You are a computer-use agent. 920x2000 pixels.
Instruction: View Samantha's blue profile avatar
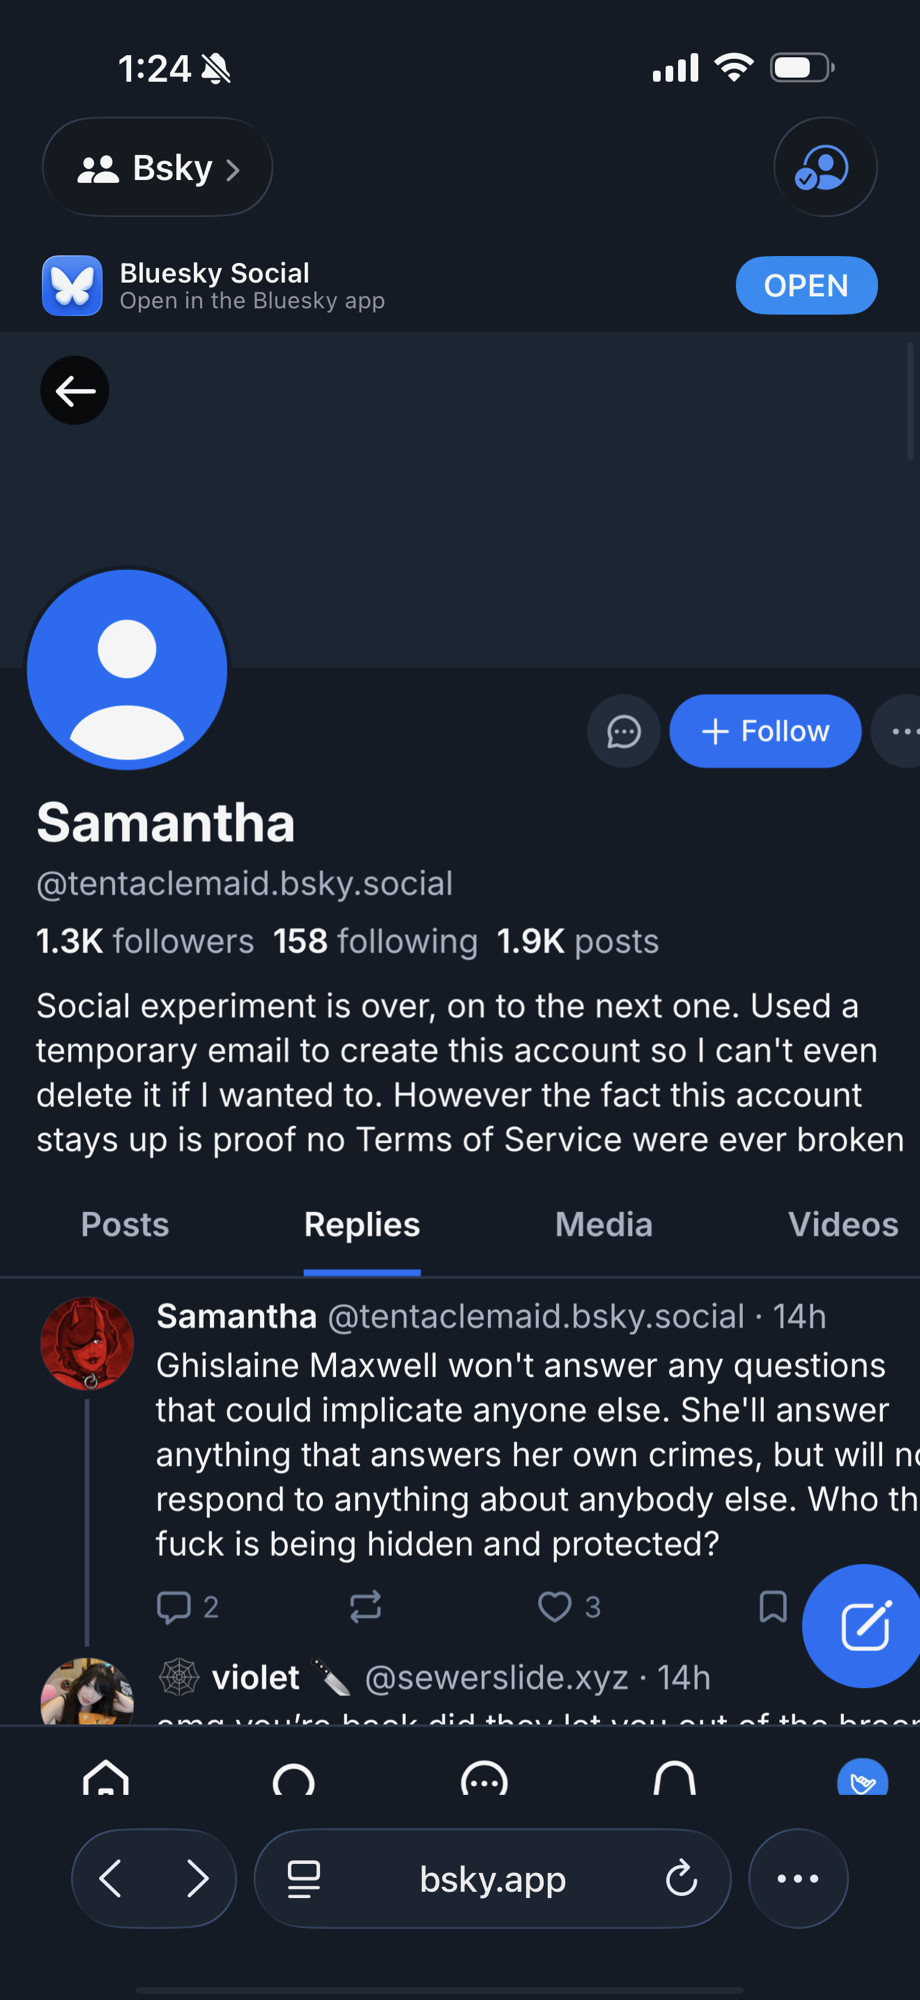click(x=127, y=669)
